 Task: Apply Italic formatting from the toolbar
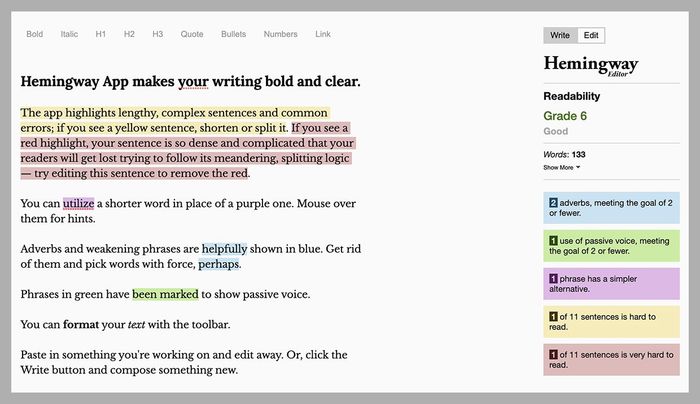tap(69, 34)
